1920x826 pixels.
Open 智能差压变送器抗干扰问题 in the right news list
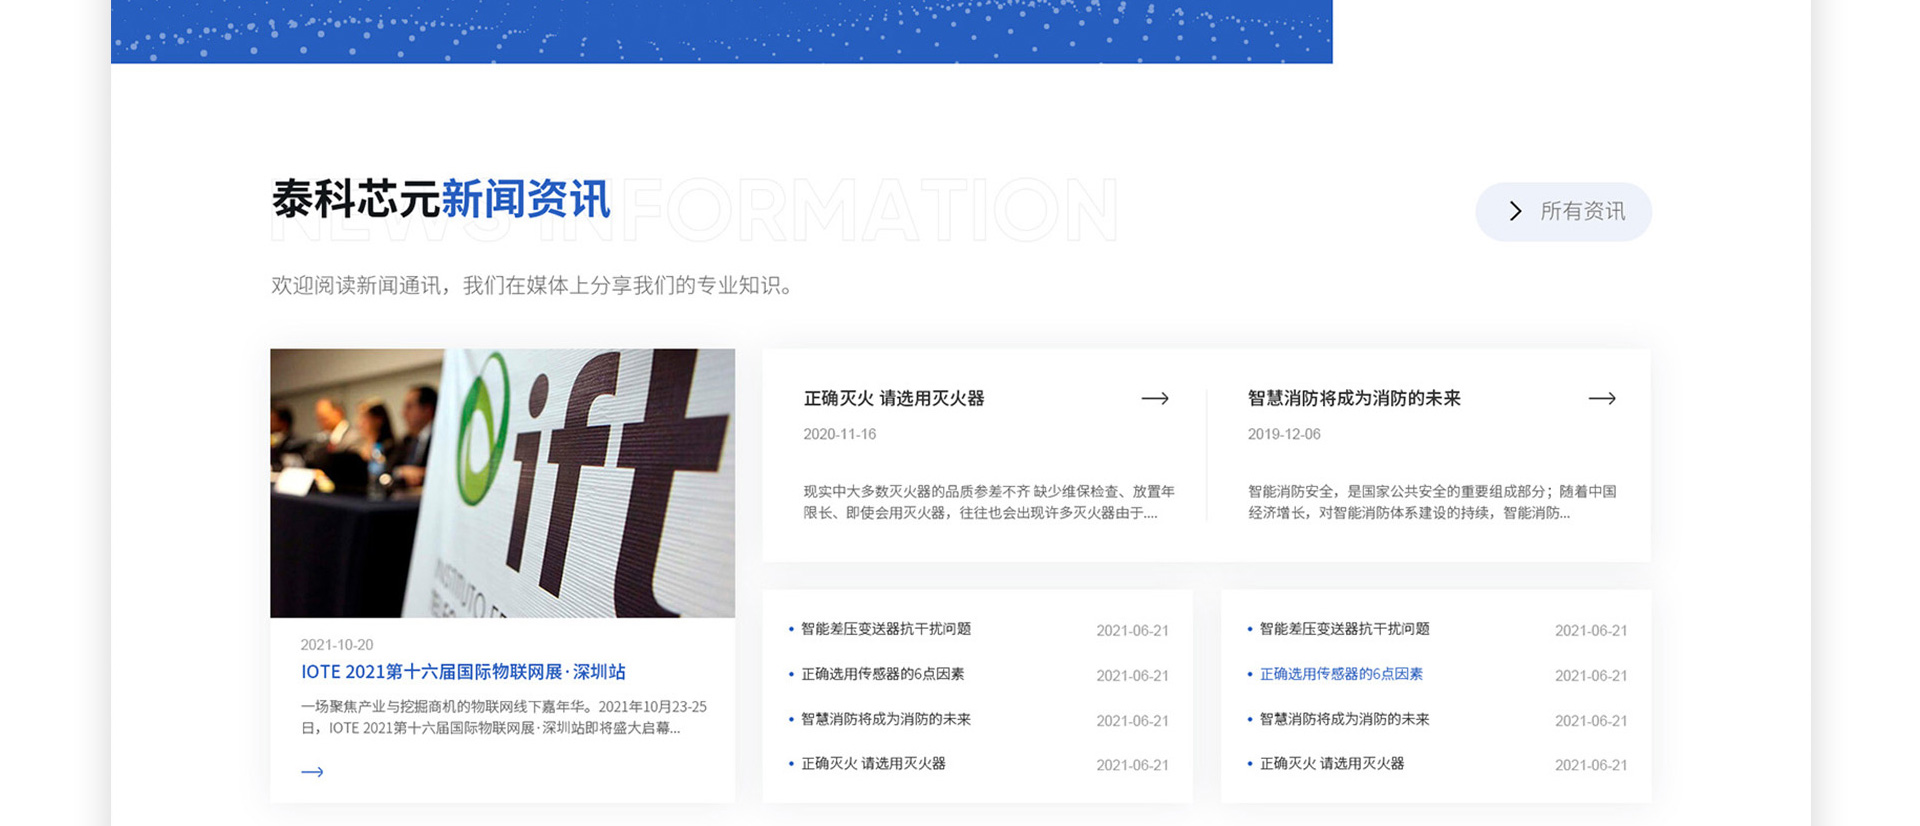pyautogui.click(x=1344, y=629)
